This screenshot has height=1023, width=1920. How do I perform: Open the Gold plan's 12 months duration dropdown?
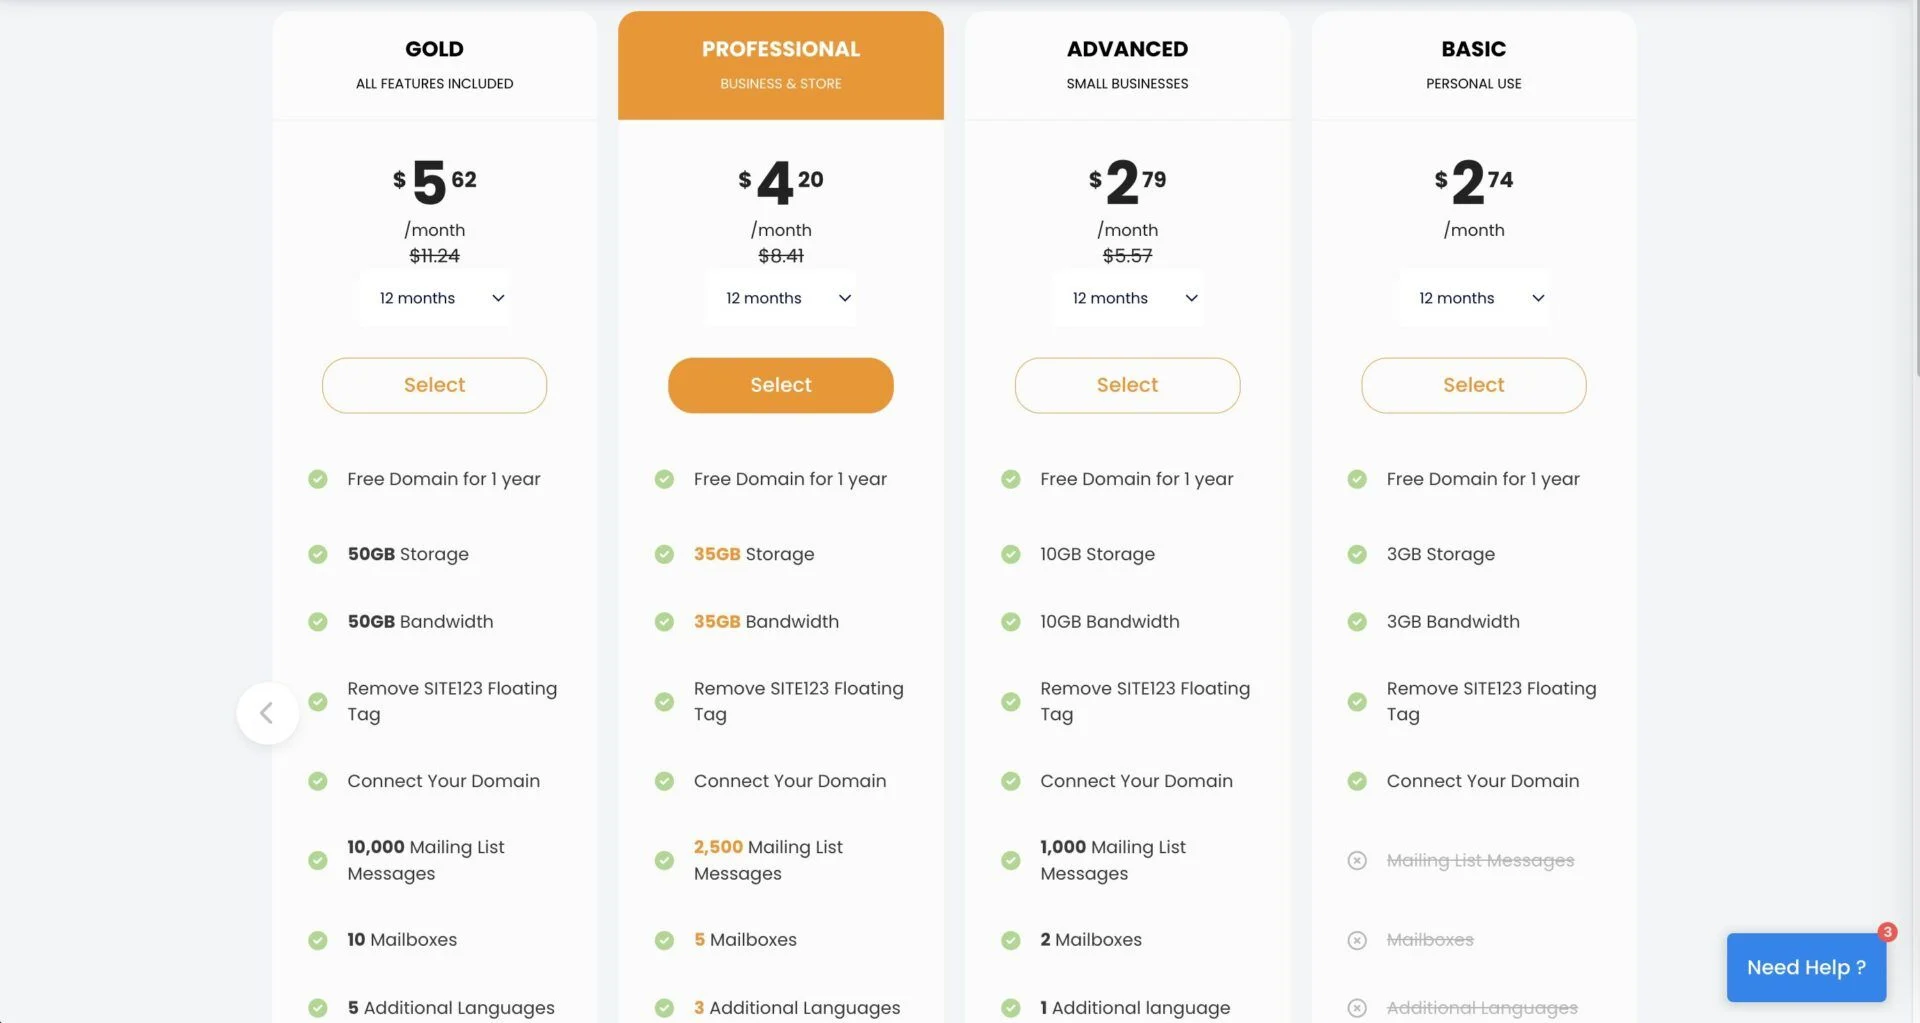pos(434,297)
